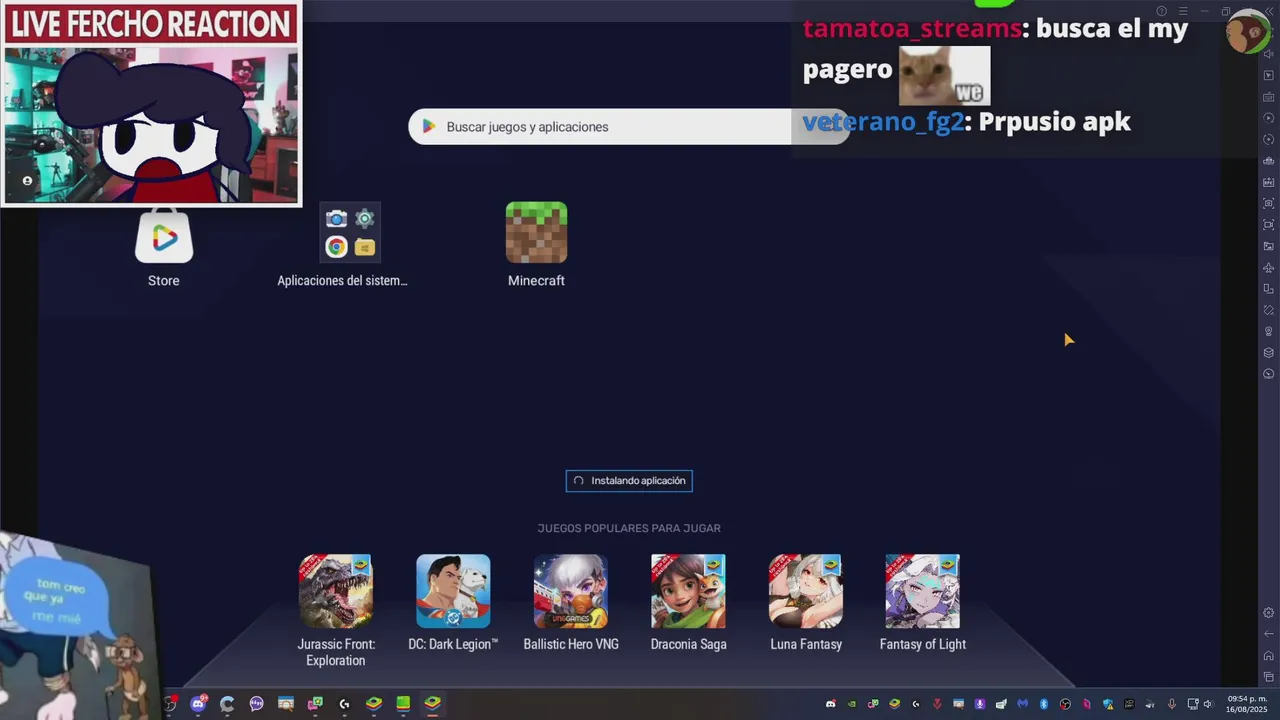Click the rotate device icon in sidebar
Viewport: 1280px width, 720px height.
coord(1269,288)
